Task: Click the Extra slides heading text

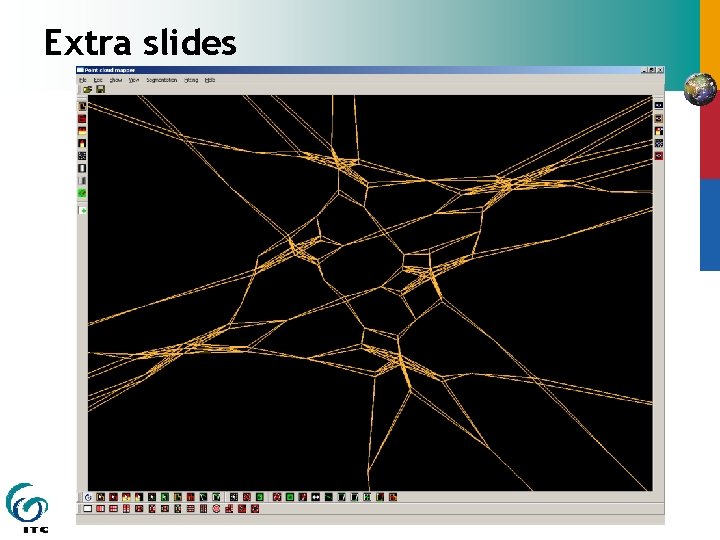Action: [x=140, y=42]
